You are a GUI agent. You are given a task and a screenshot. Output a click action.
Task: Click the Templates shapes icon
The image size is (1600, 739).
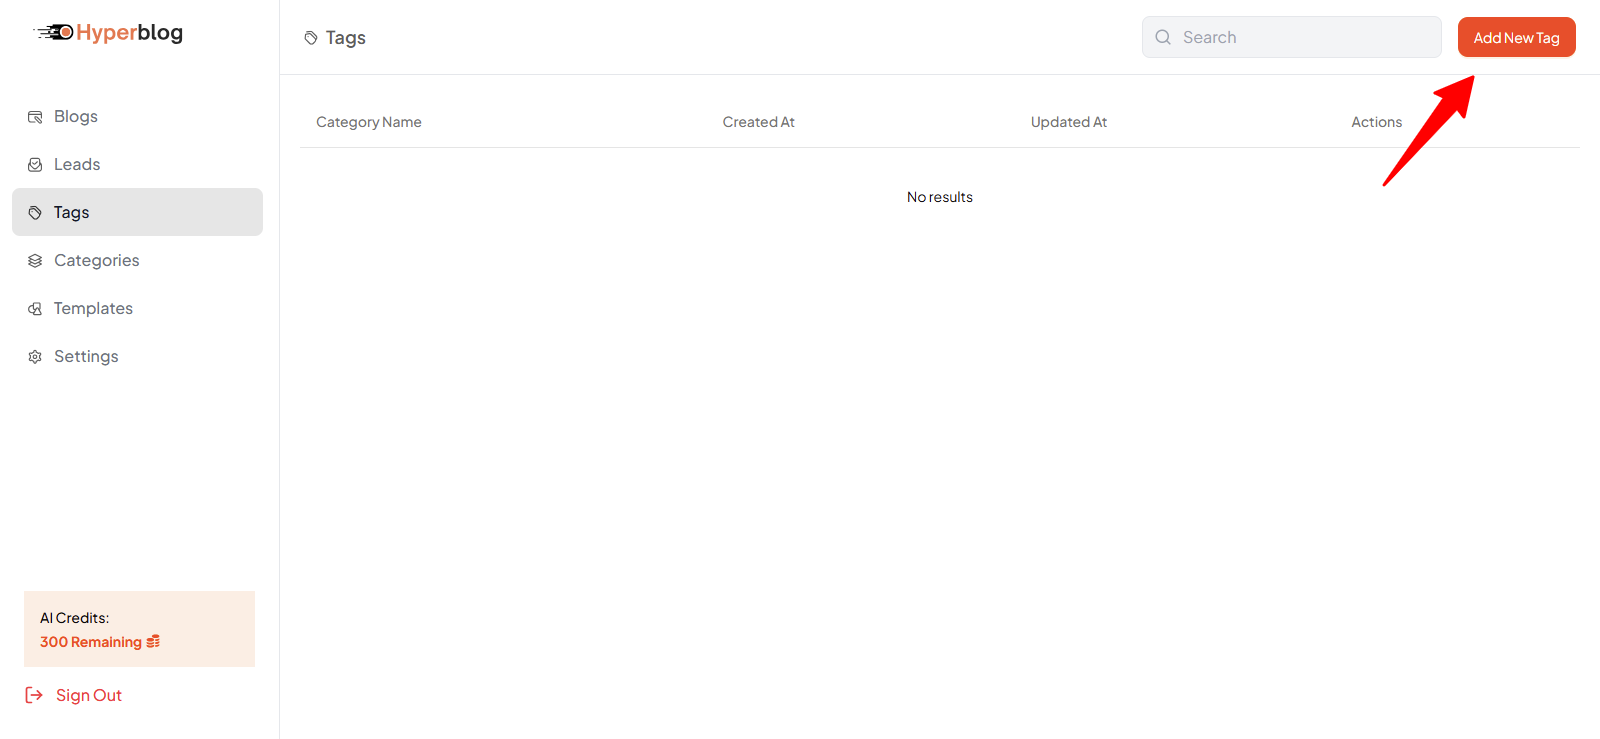(35, 309)
